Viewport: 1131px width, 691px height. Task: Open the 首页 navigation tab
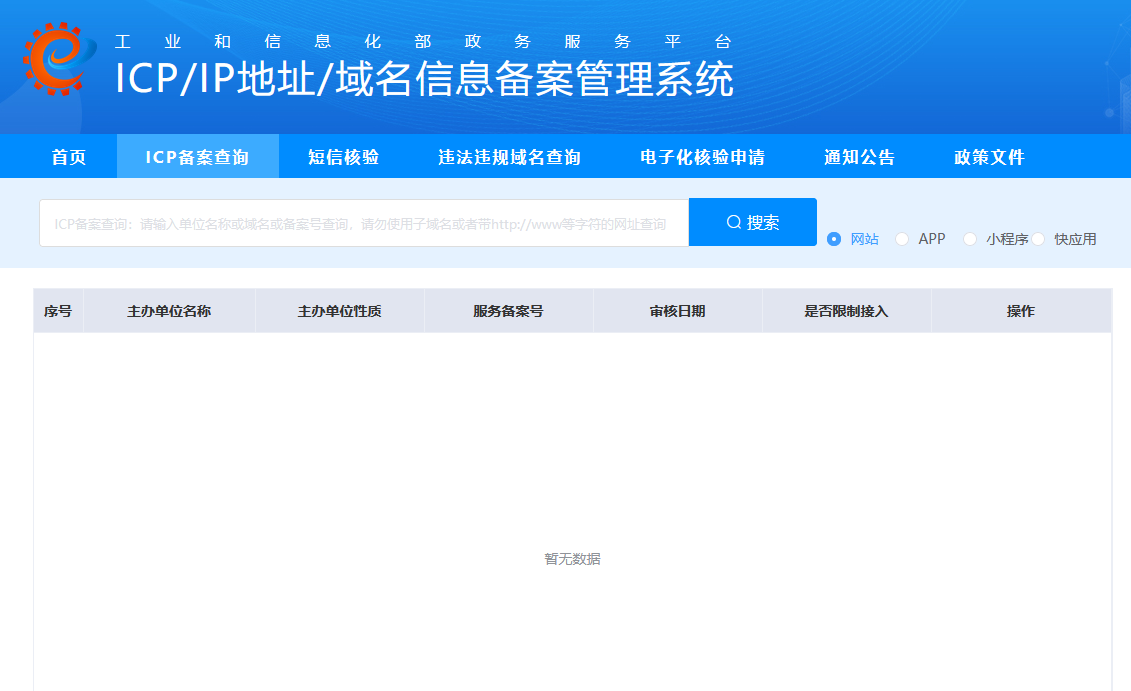[69, 157]
